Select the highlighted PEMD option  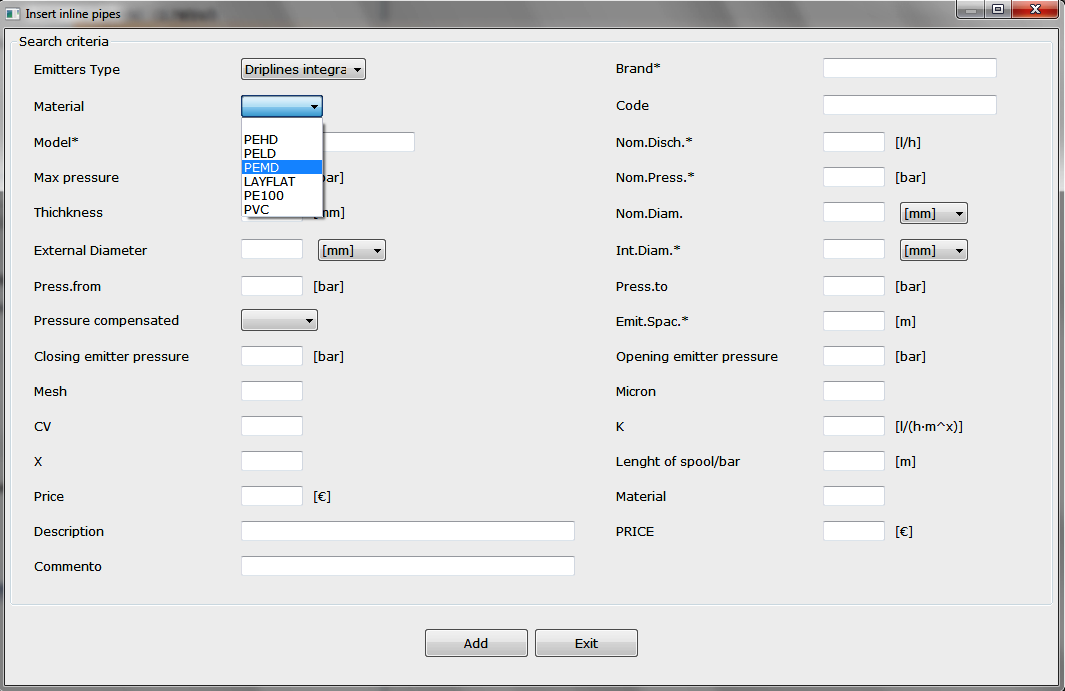[260, 167]
